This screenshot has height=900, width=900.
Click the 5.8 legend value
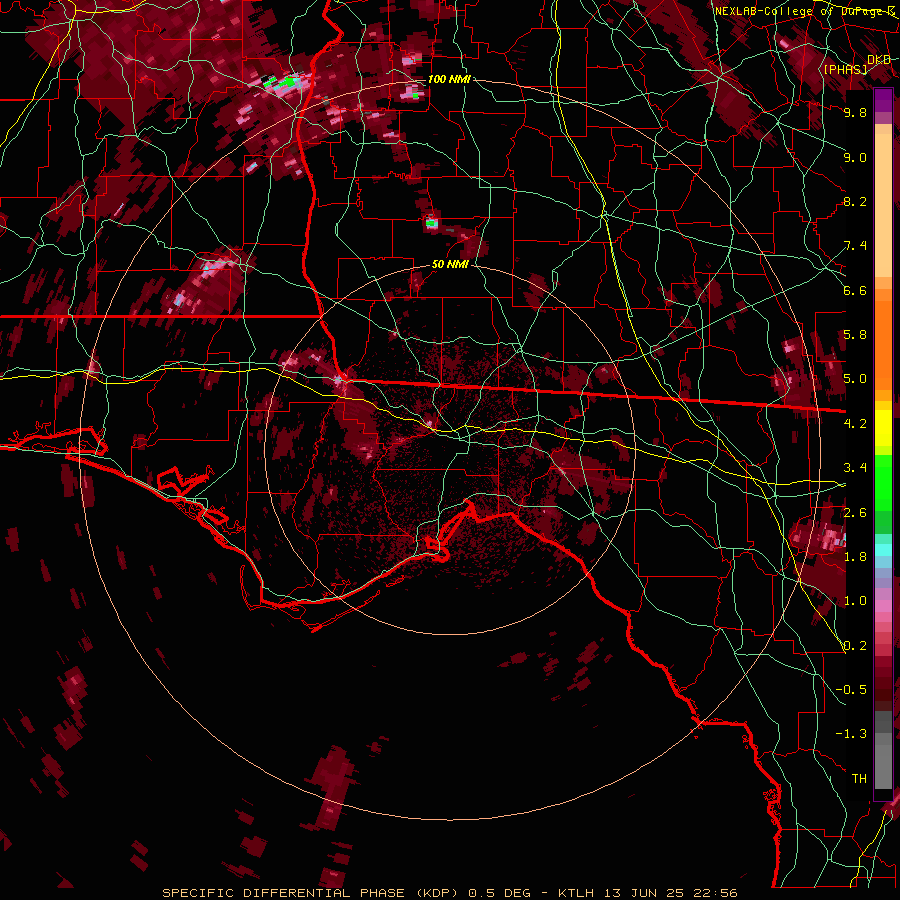coord(855,335)
